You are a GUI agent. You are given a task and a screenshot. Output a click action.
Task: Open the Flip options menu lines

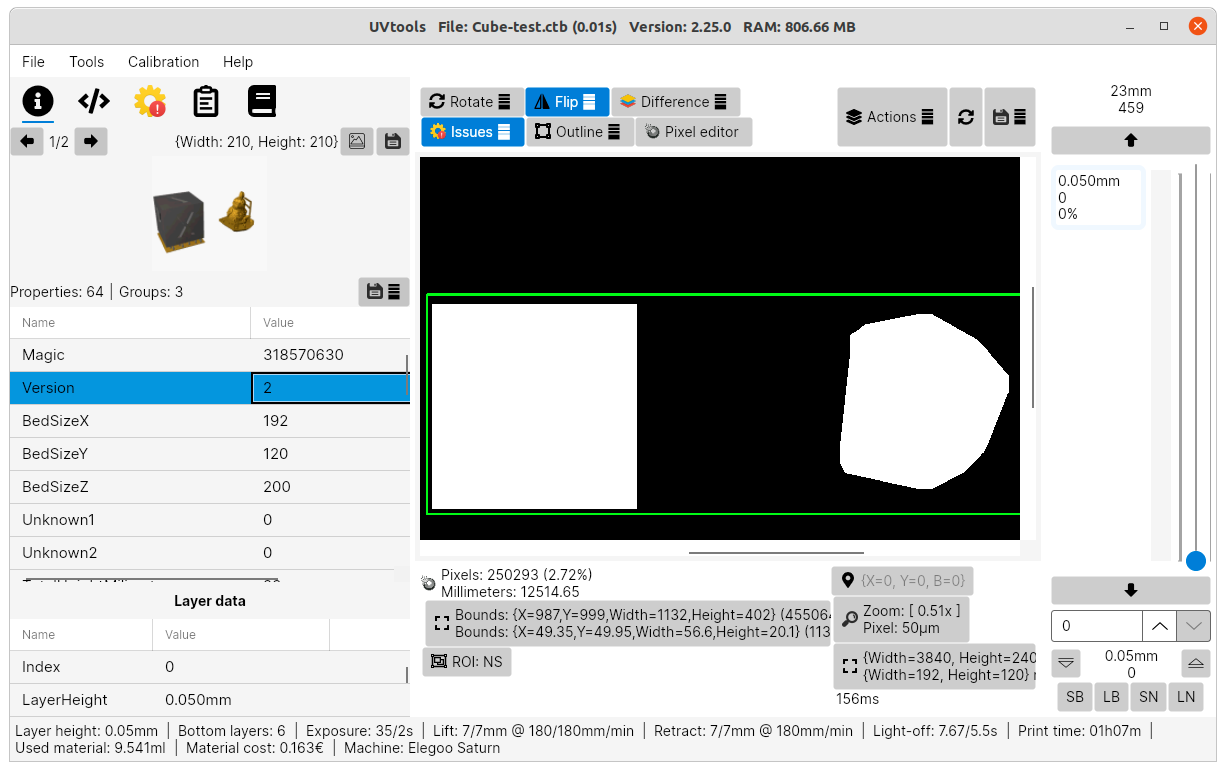click(x=589, y=102)
